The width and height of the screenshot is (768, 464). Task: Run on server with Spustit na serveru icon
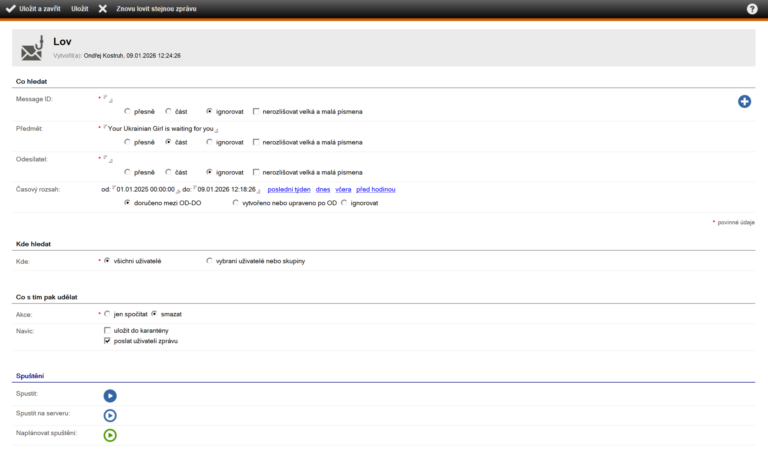click(x=110, y=415)
